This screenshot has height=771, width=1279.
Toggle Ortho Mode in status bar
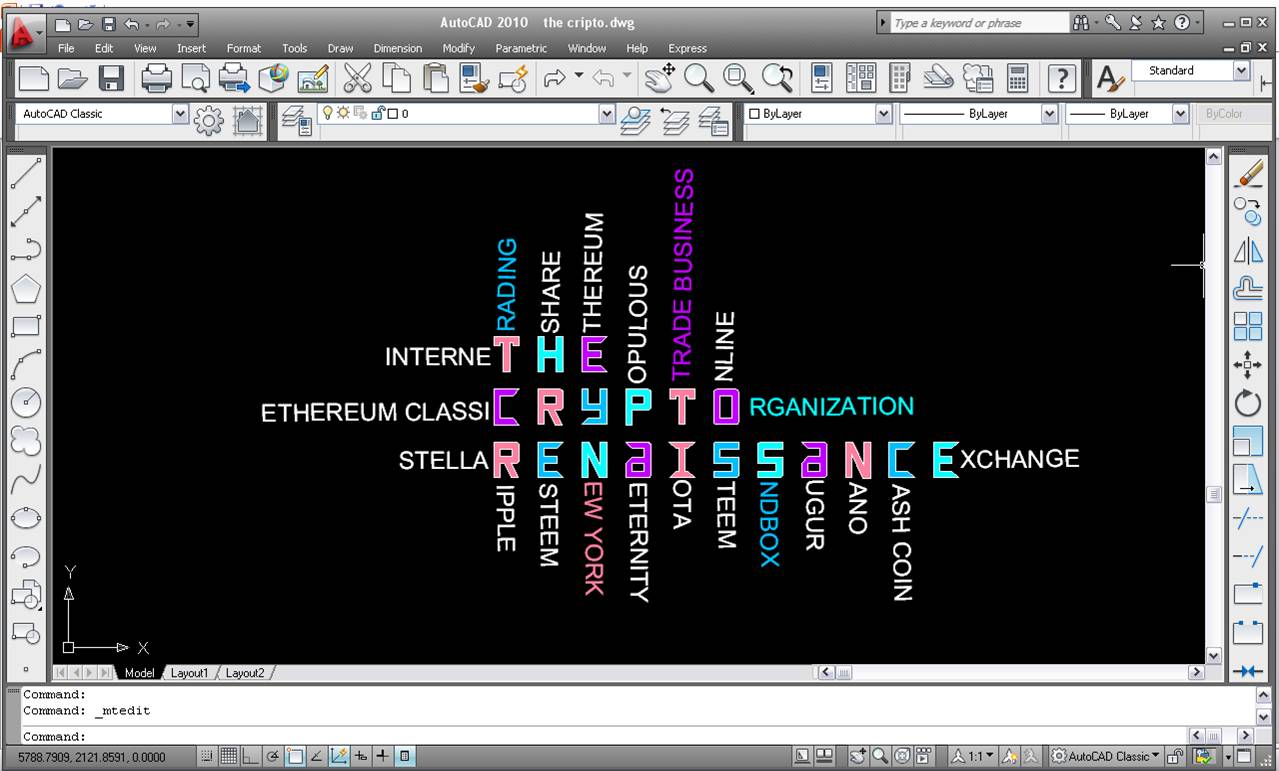[x=250, y=757]
